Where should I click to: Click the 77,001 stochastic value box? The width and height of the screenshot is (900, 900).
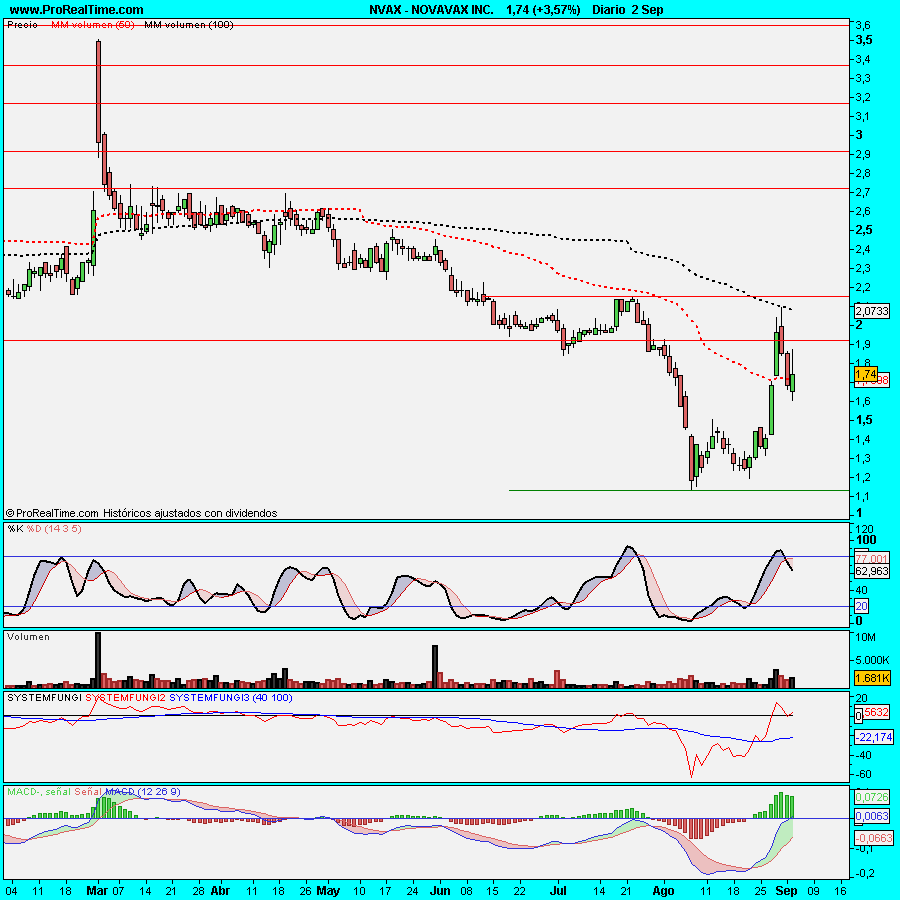pos(872,558)
